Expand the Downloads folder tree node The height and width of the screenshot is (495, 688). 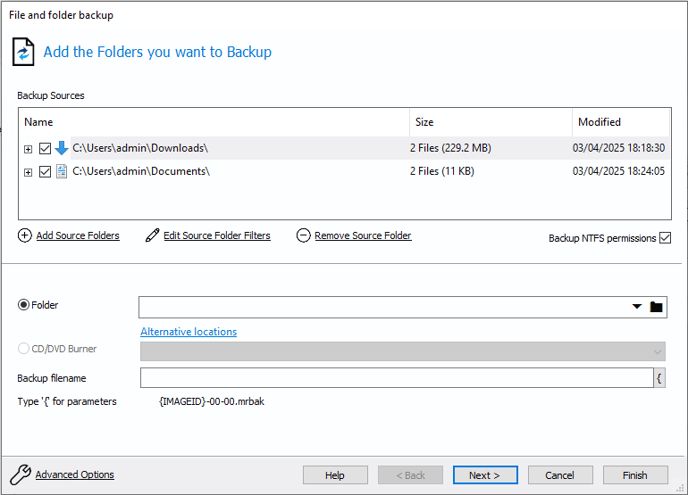(28, 149)
